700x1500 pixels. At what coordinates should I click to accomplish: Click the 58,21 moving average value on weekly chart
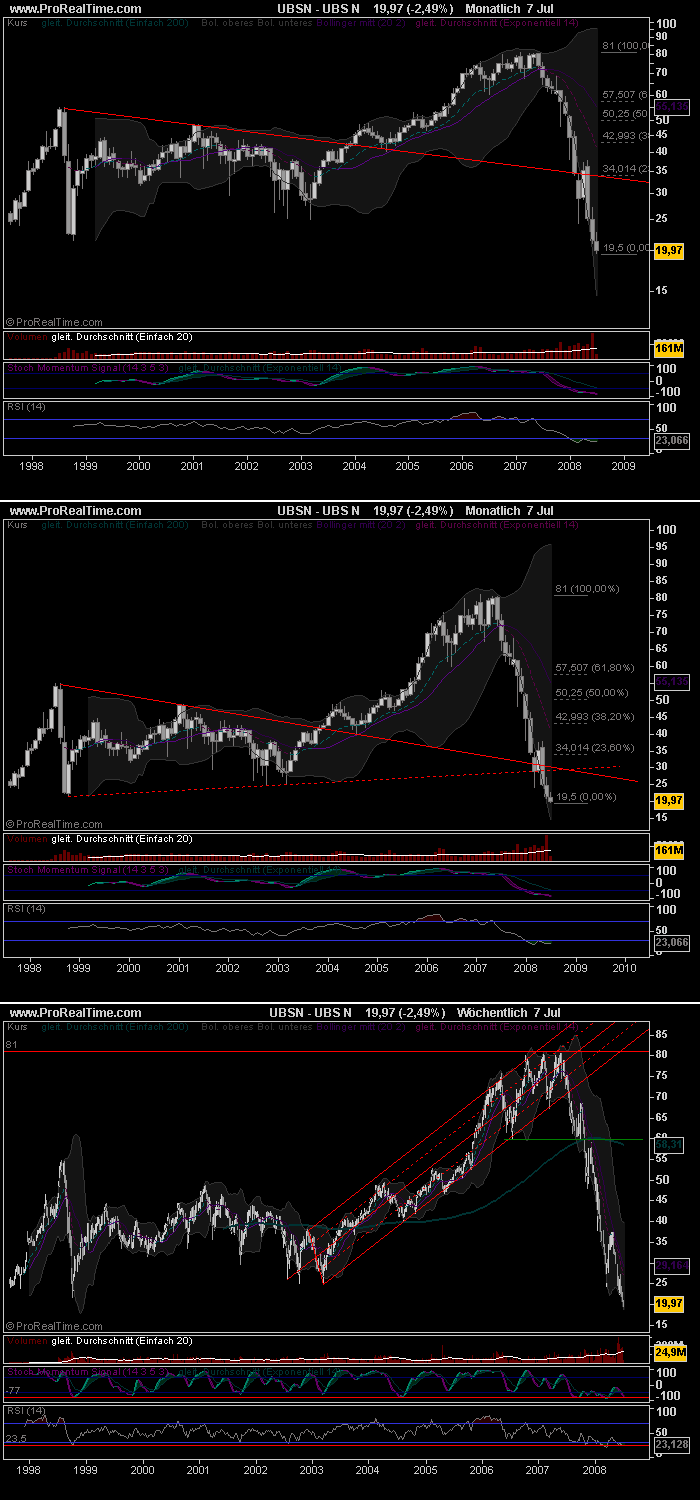pyautogui.click(x=668, y=1143)
